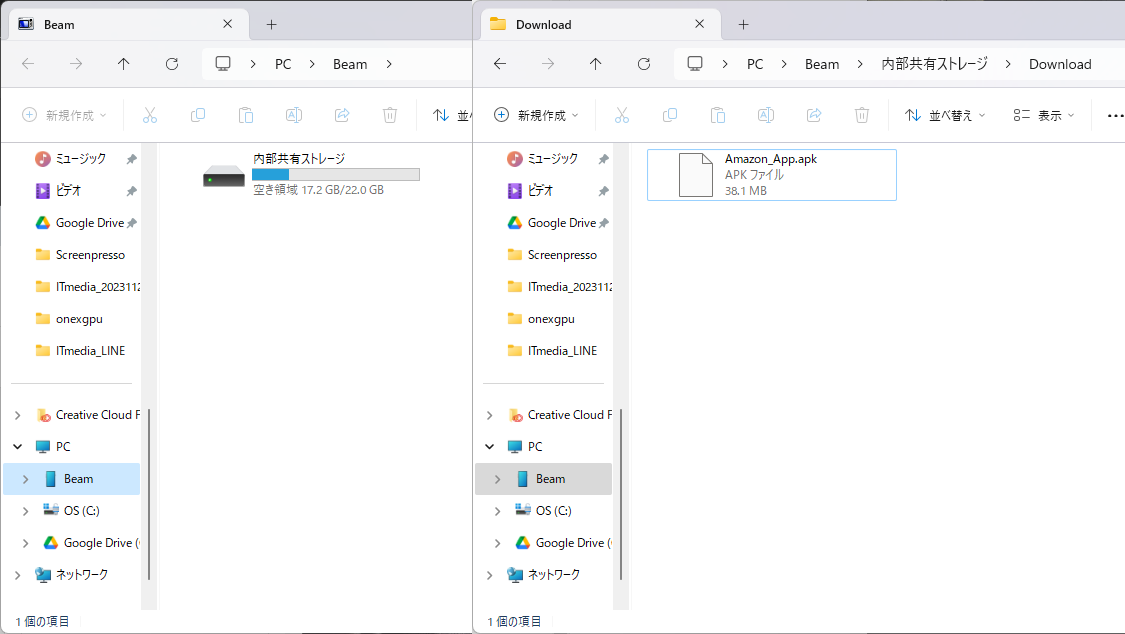Click Cut scissors icon in Beam window

[150, 115]
